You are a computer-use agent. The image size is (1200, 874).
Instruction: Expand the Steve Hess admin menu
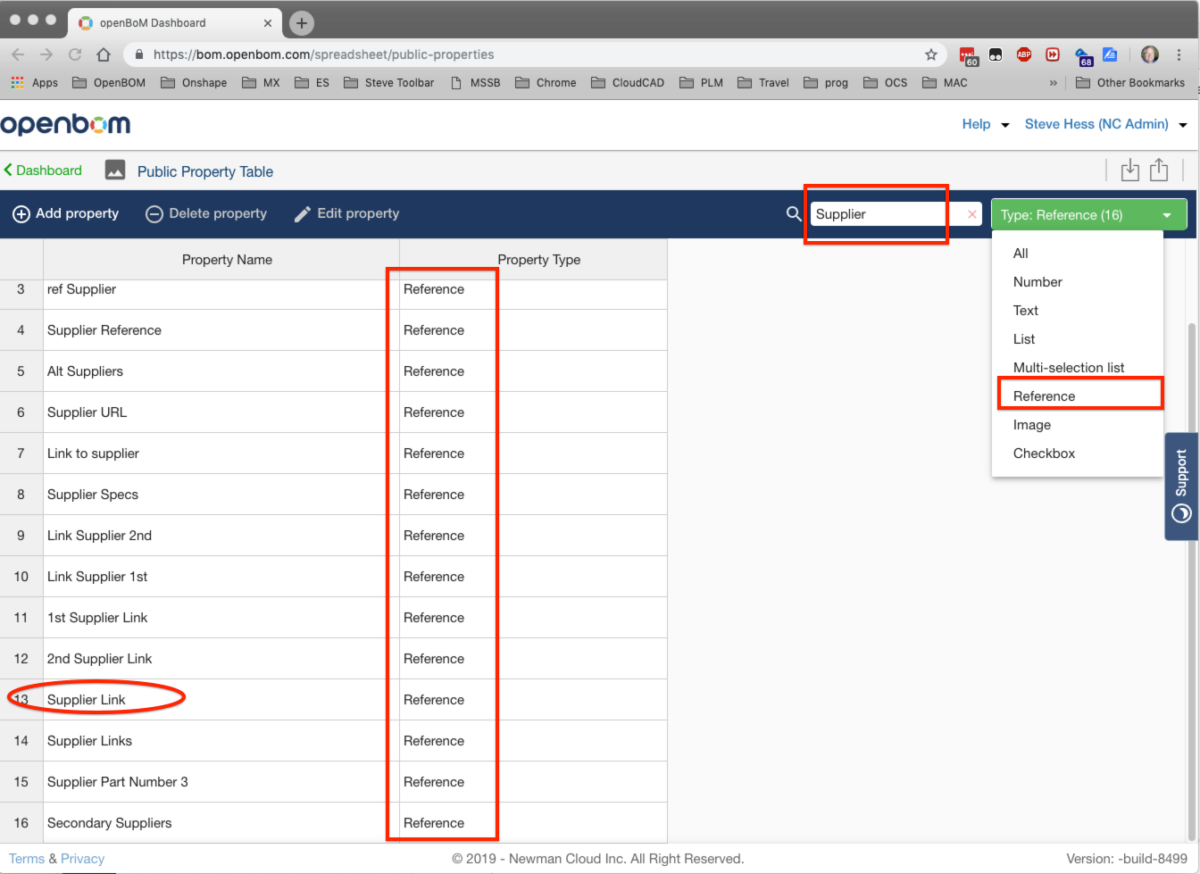click(x=1096, y=124)
